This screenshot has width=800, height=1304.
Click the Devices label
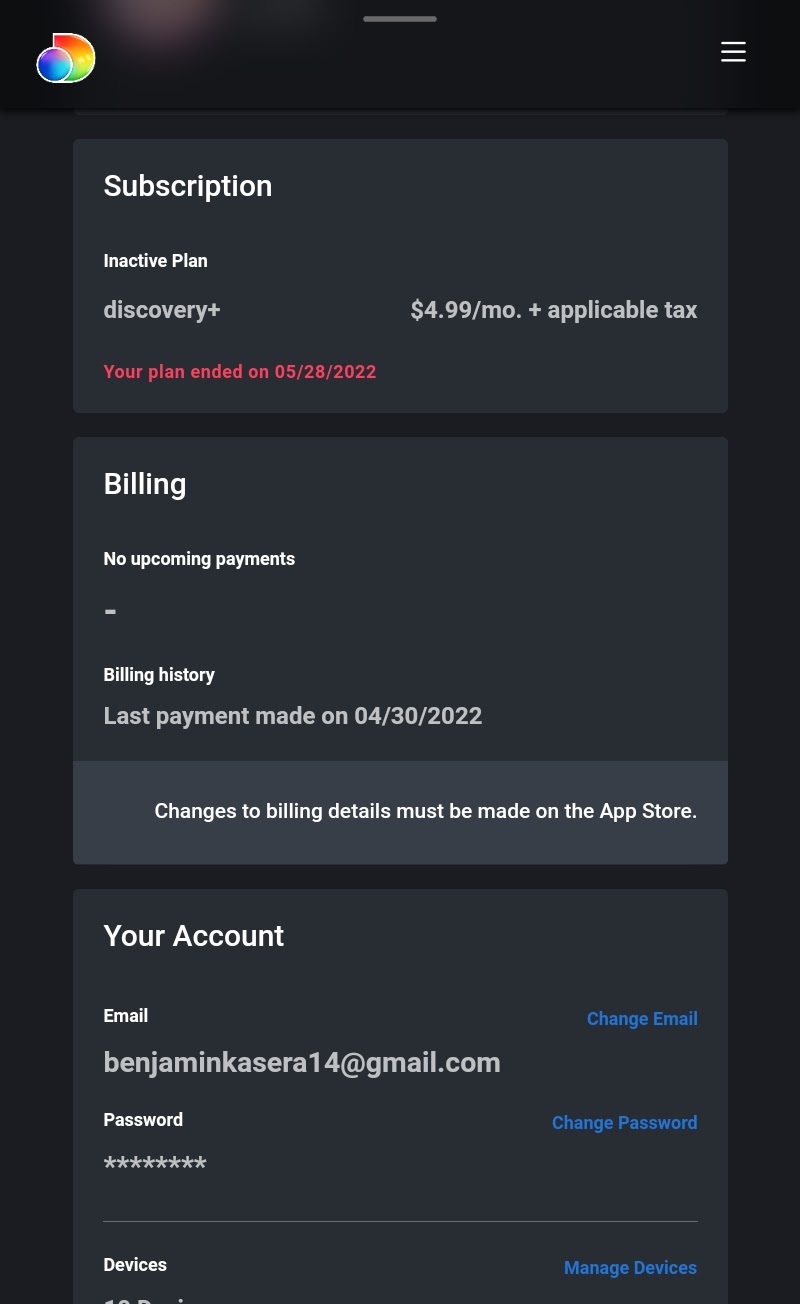(x=135, y=1265)
